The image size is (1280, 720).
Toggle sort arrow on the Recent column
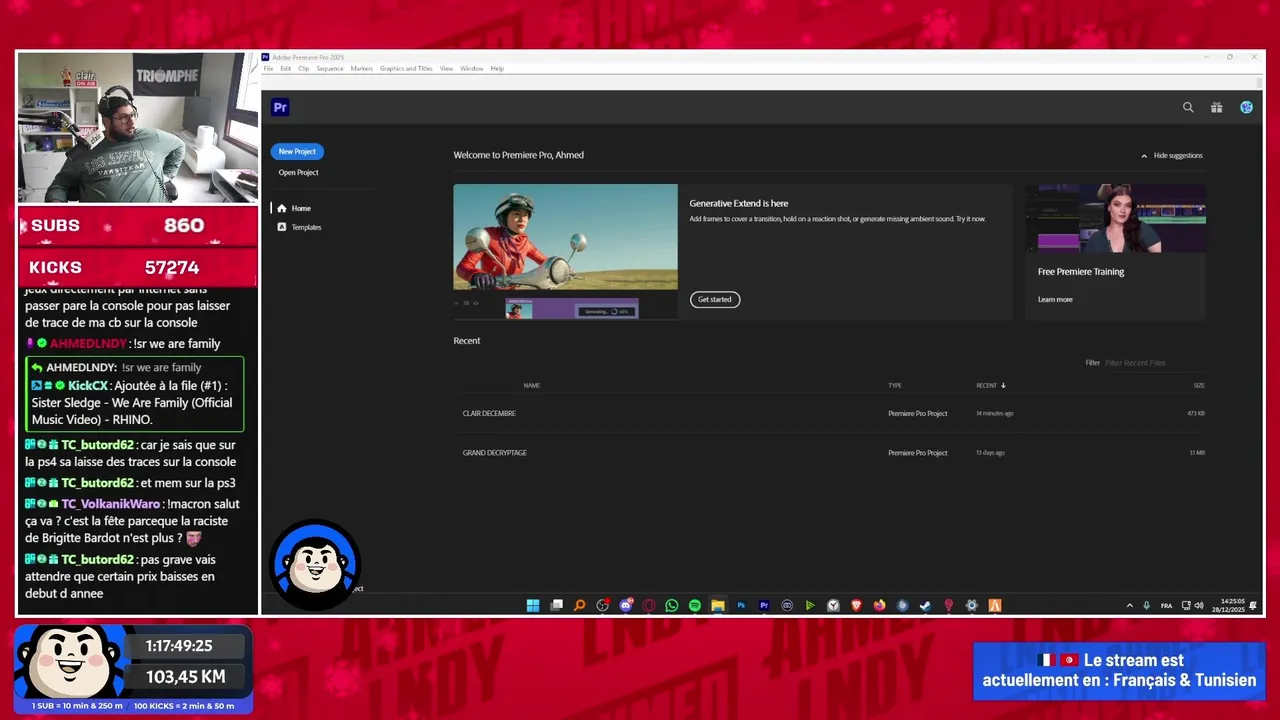pos(1003,385)
